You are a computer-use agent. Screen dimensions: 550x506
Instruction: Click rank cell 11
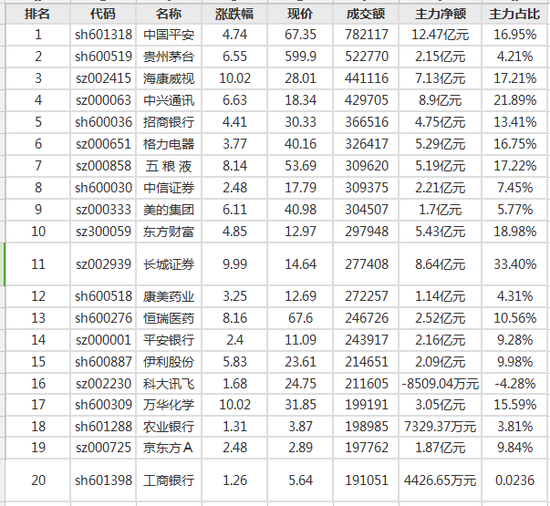coord(38,264)
